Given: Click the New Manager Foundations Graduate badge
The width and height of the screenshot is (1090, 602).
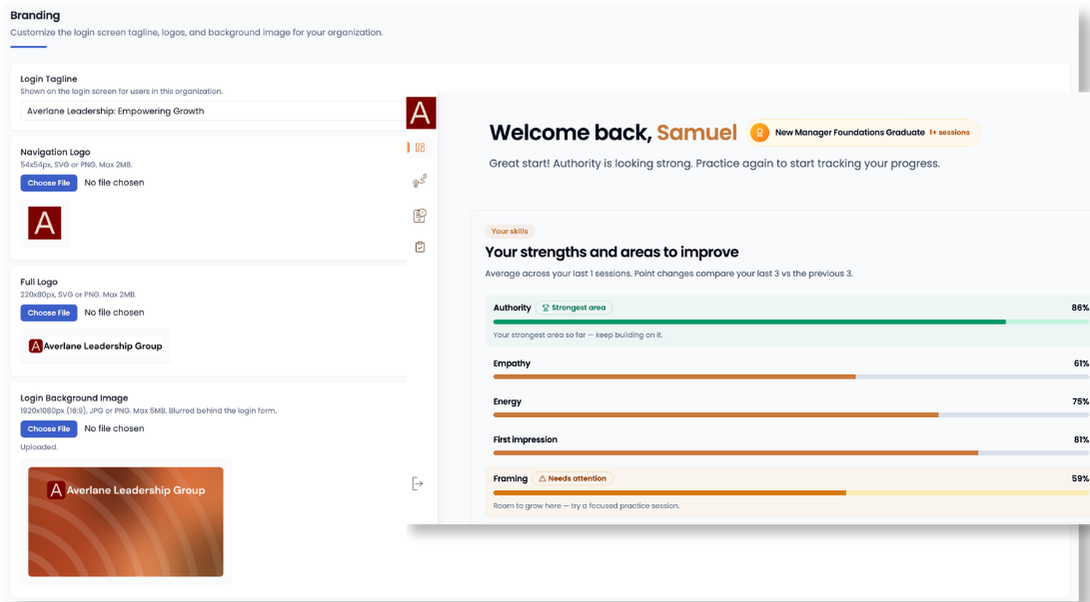Looking at the screenshot, I should [x=863, y=132].
